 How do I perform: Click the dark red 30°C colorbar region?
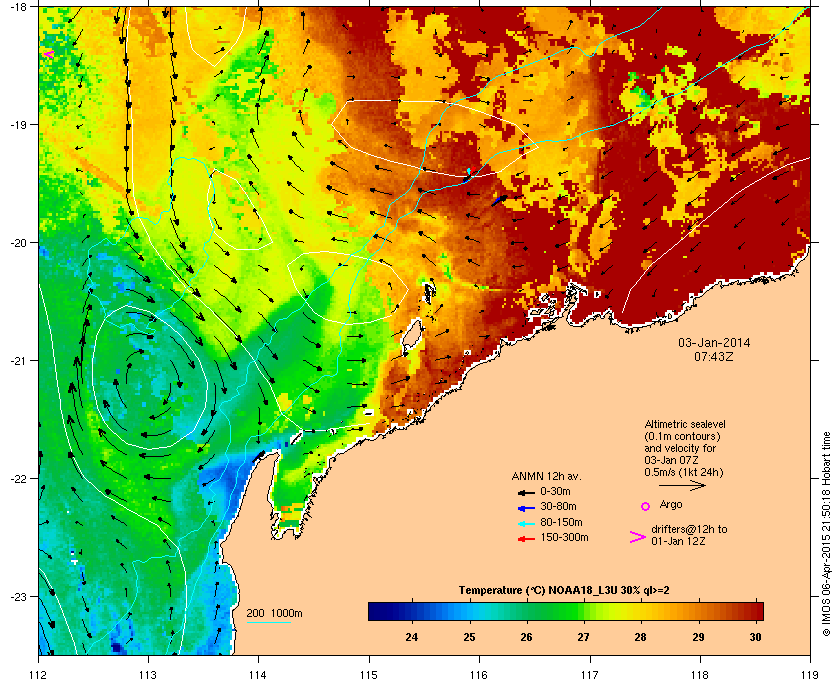755,611
